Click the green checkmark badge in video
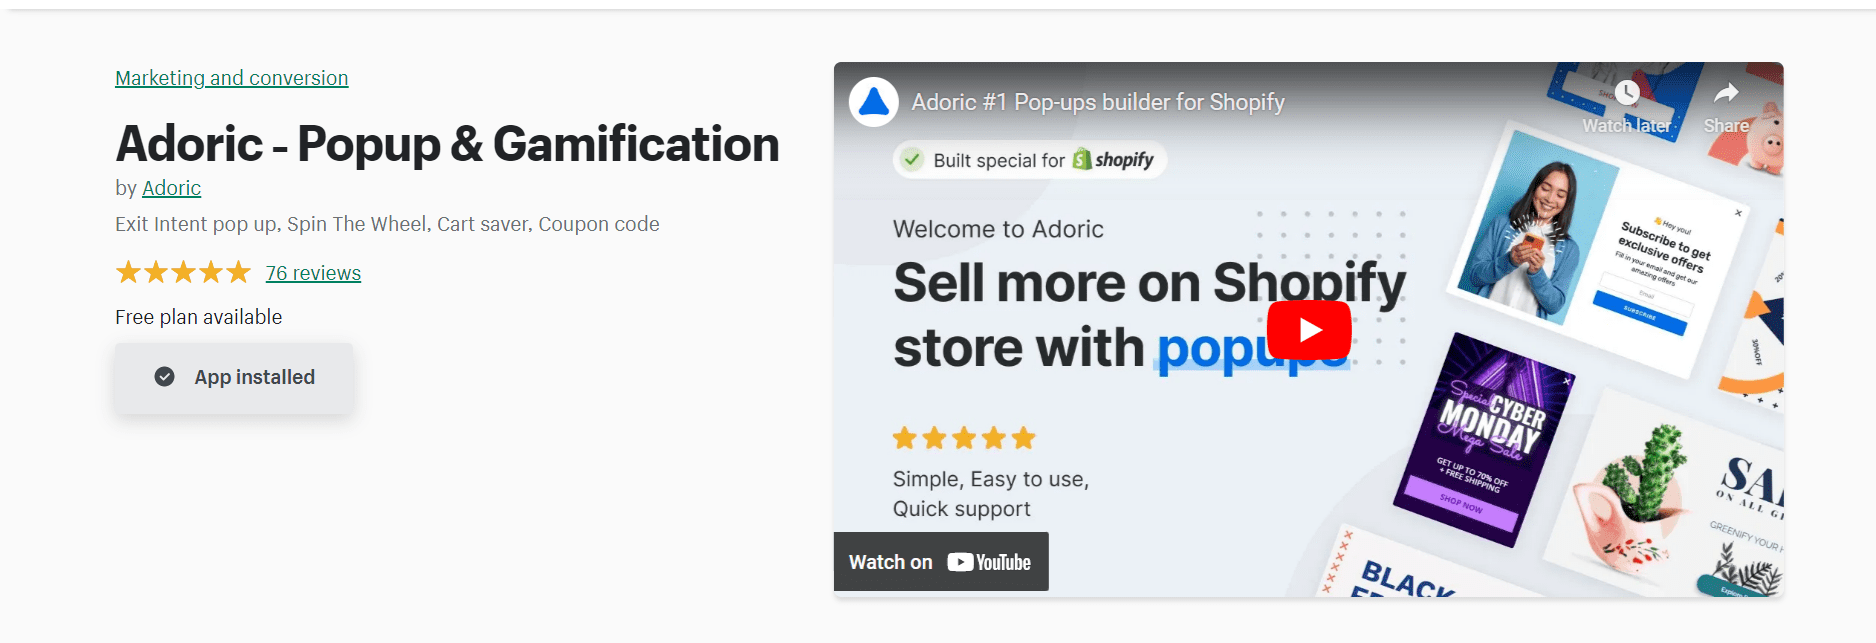 pos(912,160)
